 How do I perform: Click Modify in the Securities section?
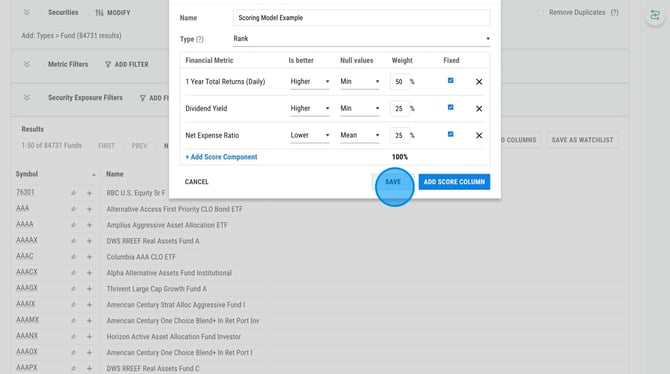click(x=113, y=13)
